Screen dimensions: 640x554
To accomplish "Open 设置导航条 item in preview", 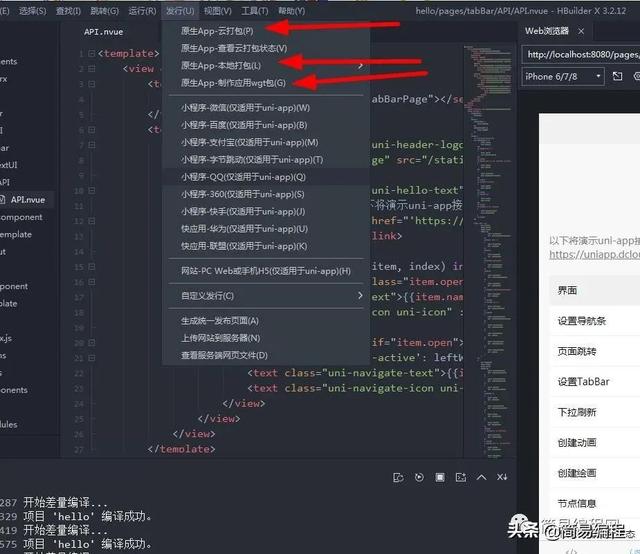I will coord(595,321).
